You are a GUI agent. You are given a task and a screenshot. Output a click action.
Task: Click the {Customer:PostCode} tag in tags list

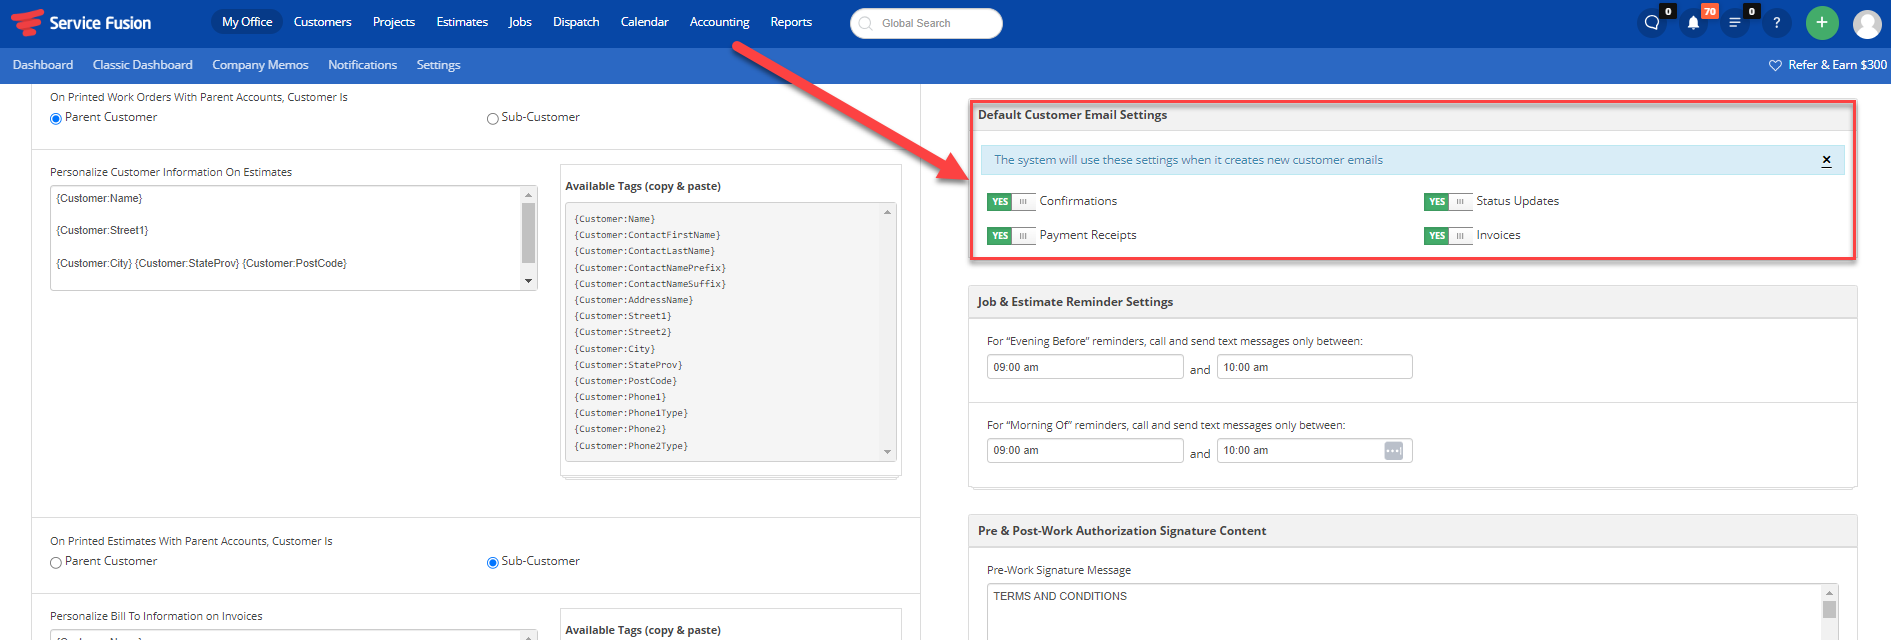click(625, 381)
